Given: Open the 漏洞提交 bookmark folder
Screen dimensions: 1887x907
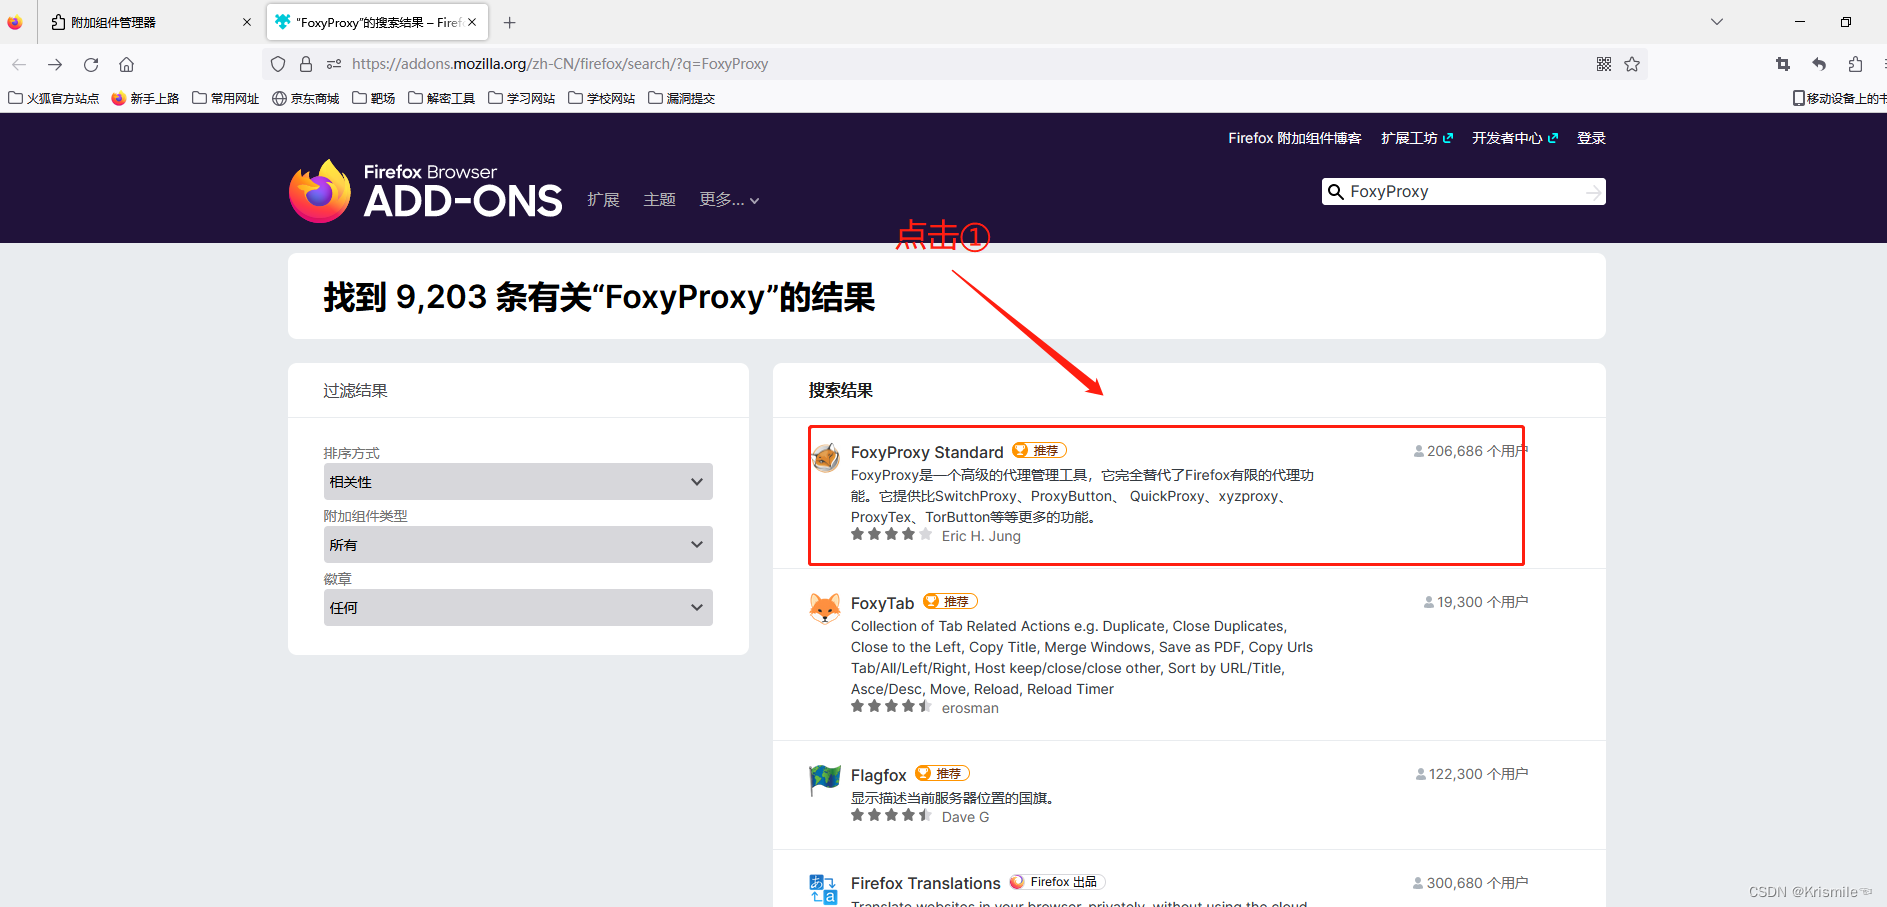Looking at the screenshot, I should point(682,98).
